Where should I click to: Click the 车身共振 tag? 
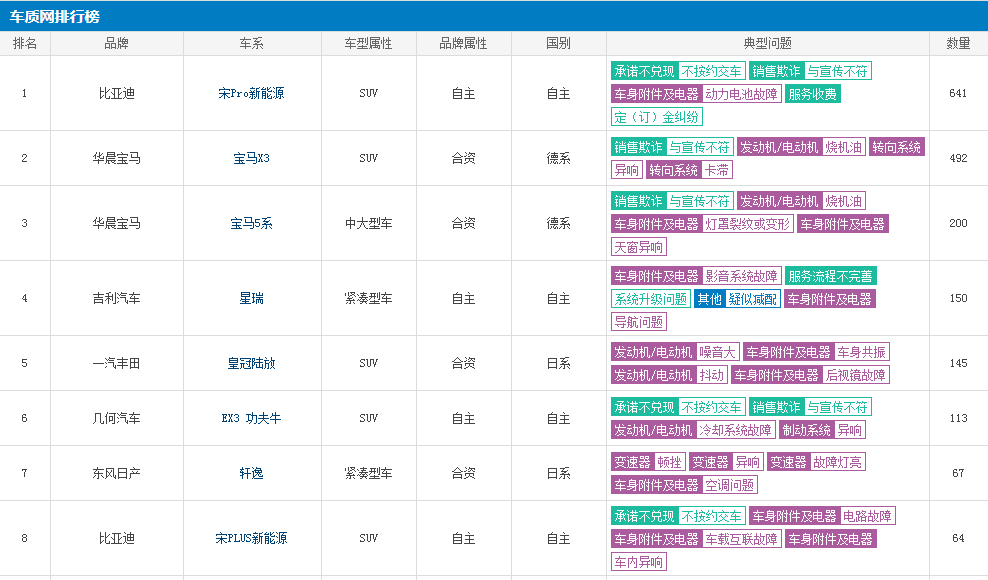[861, 352]
